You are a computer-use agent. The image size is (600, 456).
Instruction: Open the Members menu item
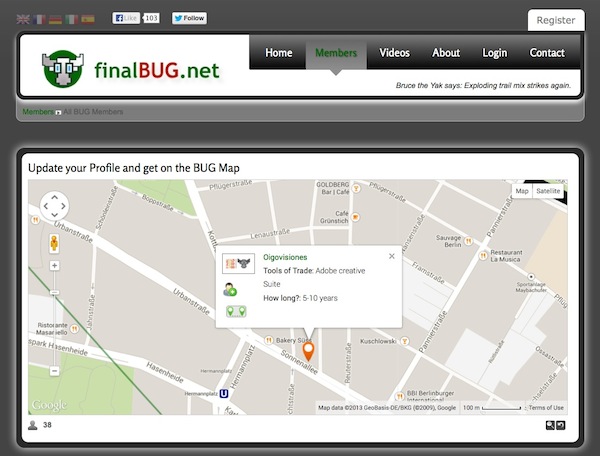[336, 53]
